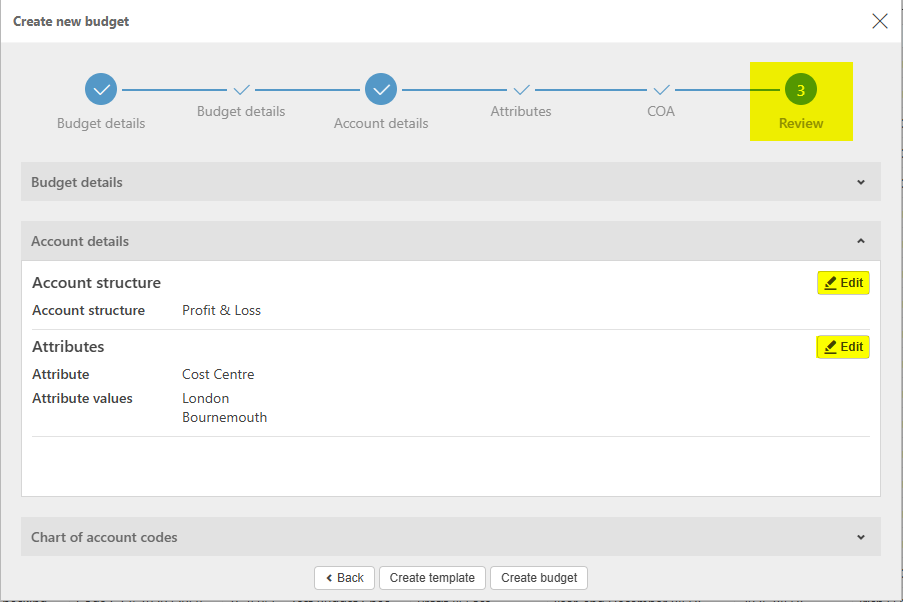Click the Account details step circle icon
Image resolution: width=903 pixels, height=602 pixels.
(381, 89)
